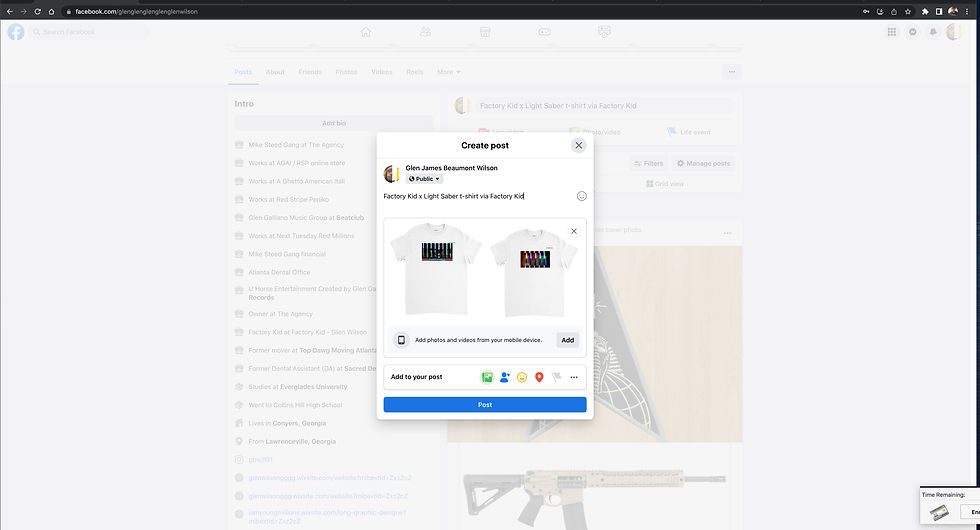
Task: Close the Create post dialog
Action: [x=578, y=146]
